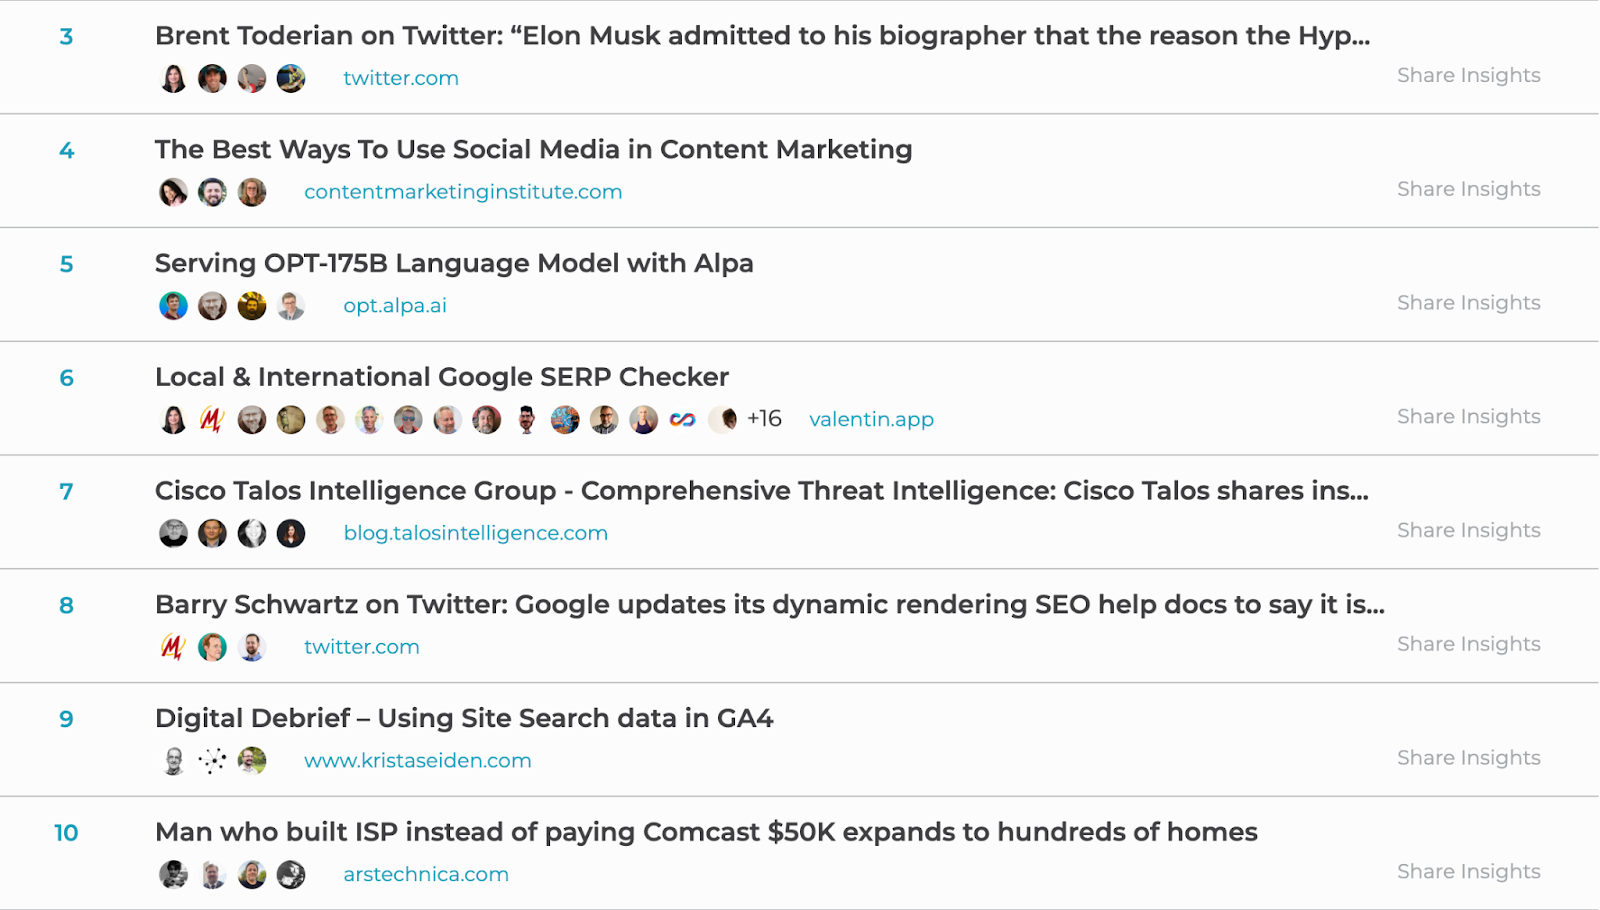Click the first avatar in the Content Marketing row
This screenshot has width=1600, height=910.
point(173,192)
